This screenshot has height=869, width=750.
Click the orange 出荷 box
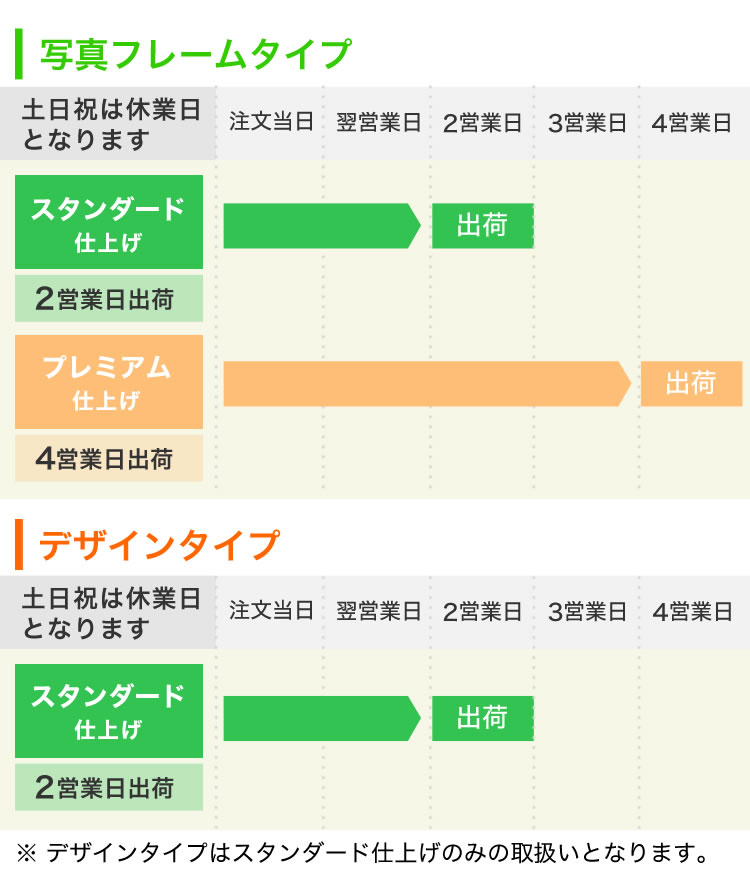click(x=691, y=384)
